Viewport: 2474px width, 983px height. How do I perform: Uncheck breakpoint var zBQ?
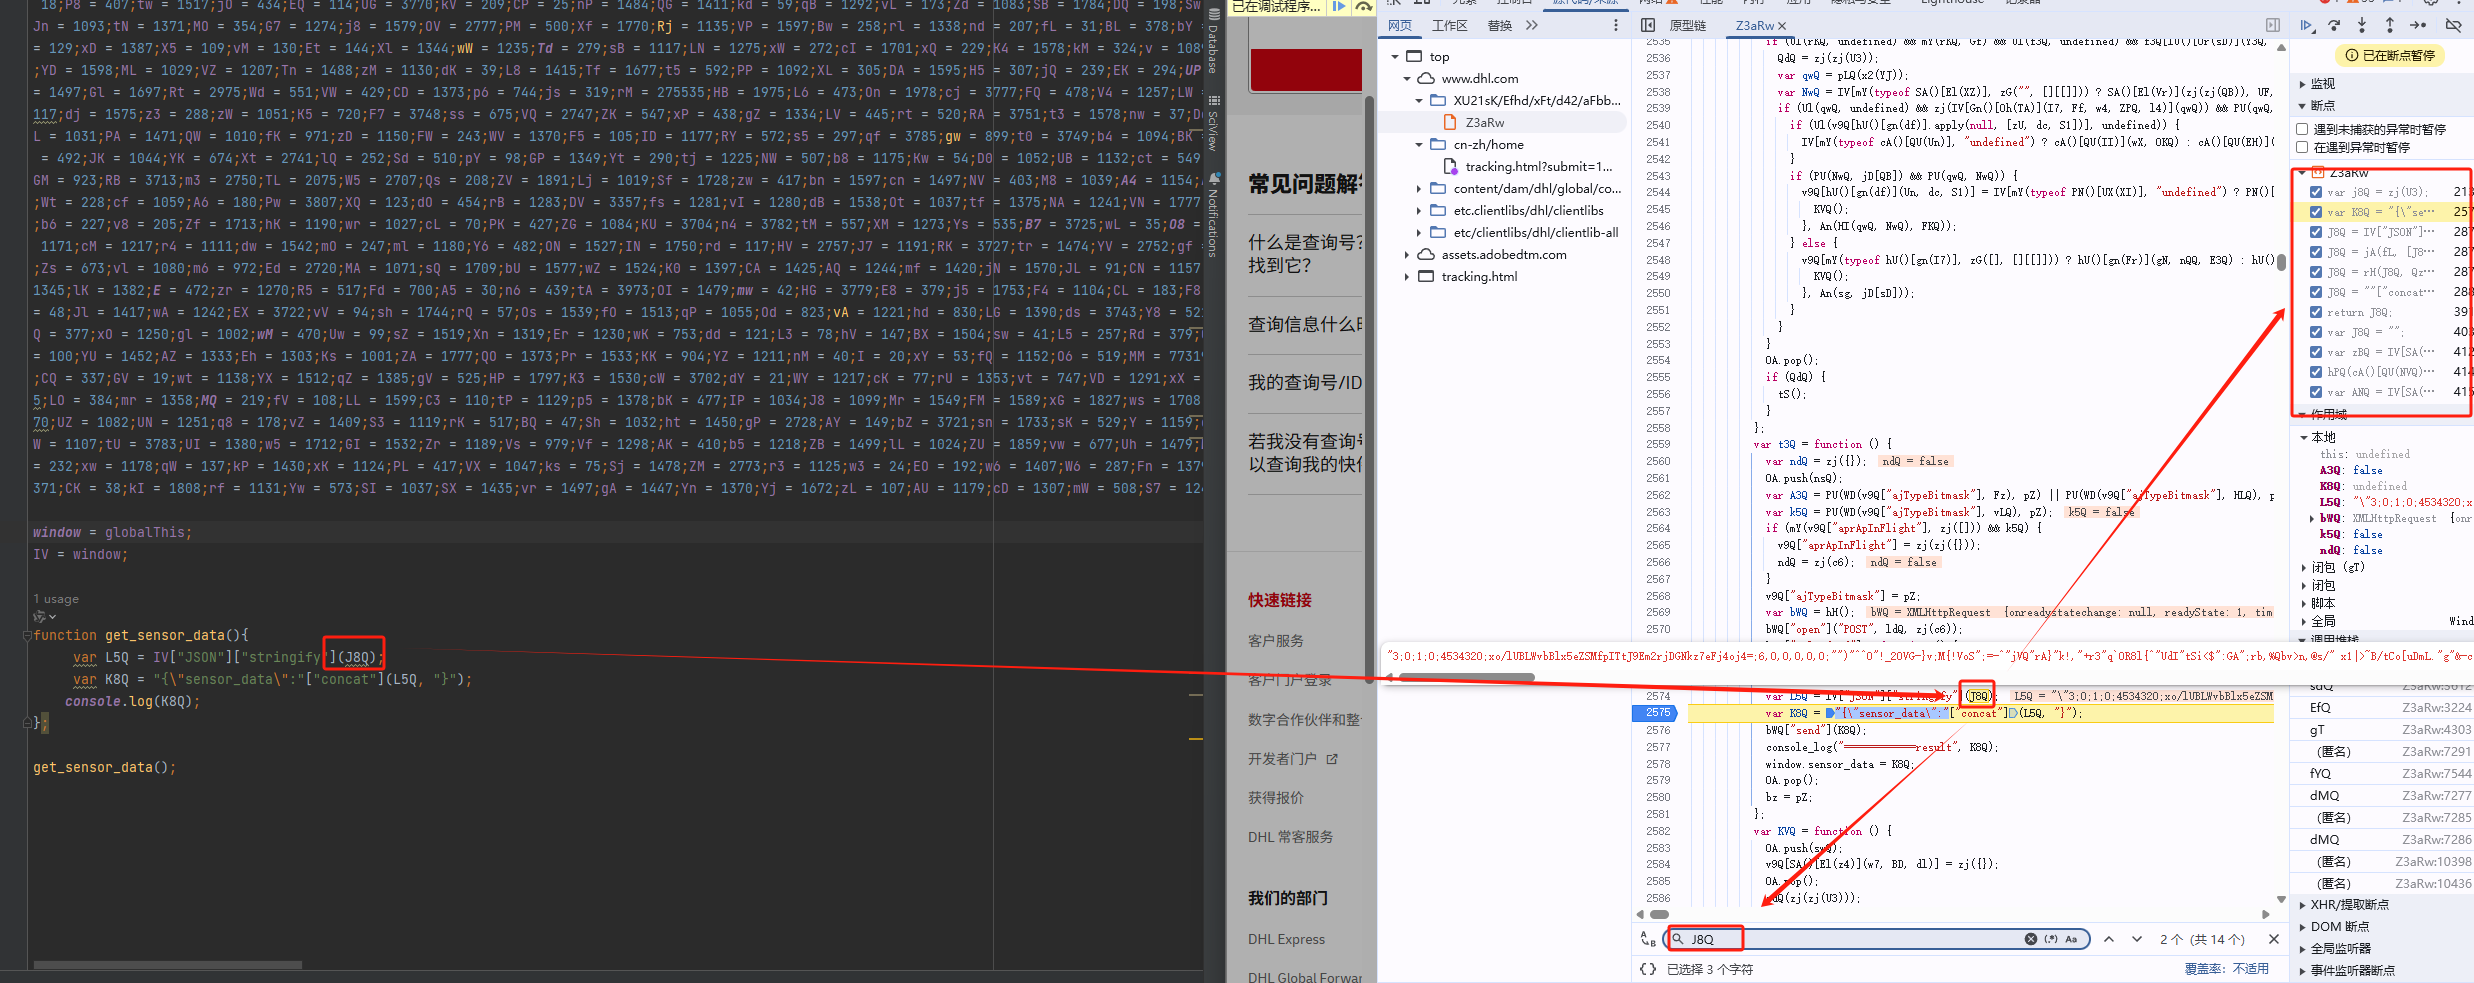point(2316,352)
